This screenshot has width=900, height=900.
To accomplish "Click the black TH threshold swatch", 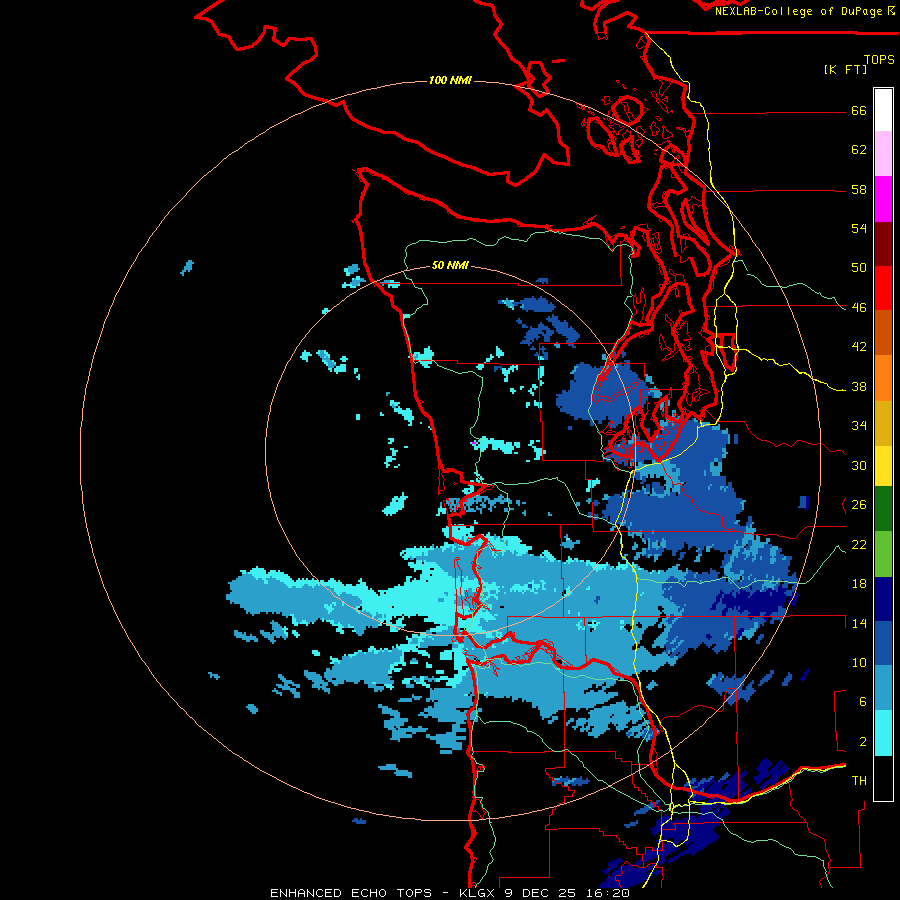I will [x=883, y=778].
